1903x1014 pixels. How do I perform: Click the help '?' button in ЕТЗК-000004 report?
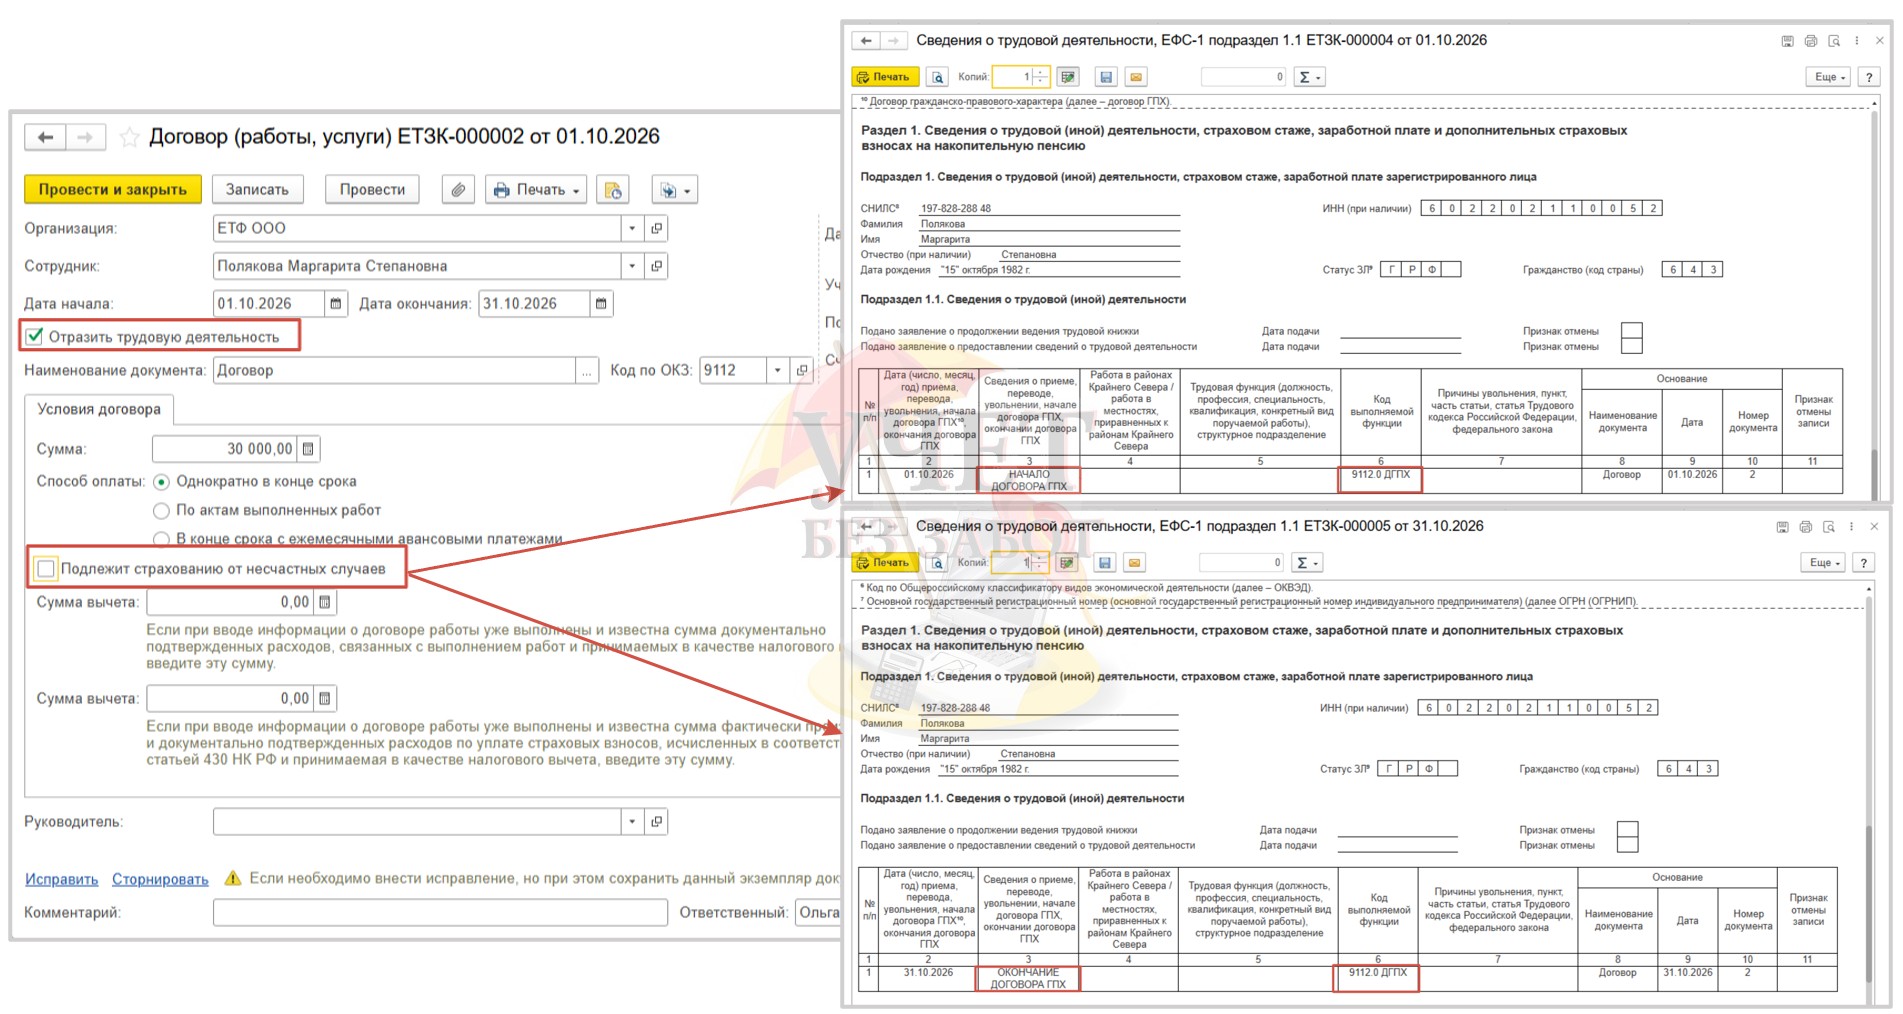pyautogui.click(x=1869, y=77)
